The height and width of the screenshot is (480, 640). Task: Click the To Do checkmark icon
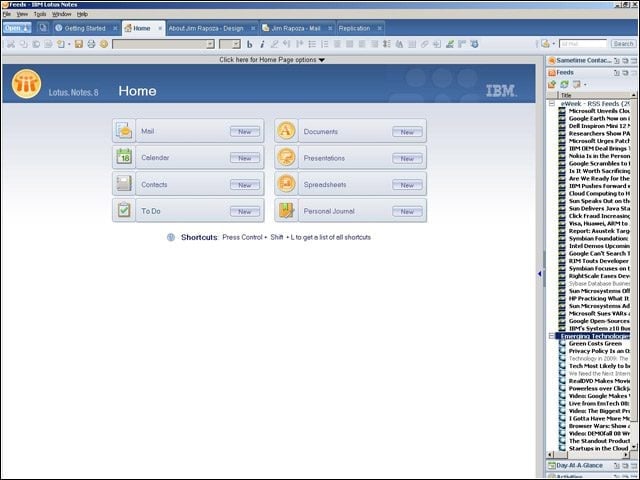coord(124,211)
